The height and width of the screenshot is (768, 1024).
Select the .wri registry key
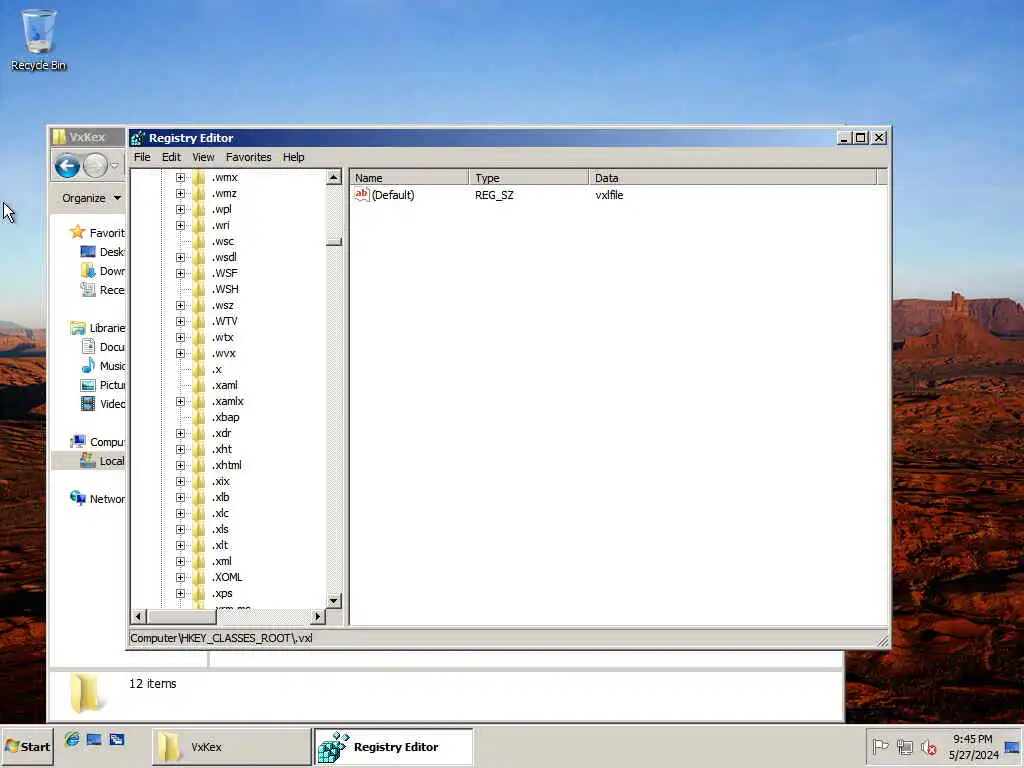coord(221,225)
